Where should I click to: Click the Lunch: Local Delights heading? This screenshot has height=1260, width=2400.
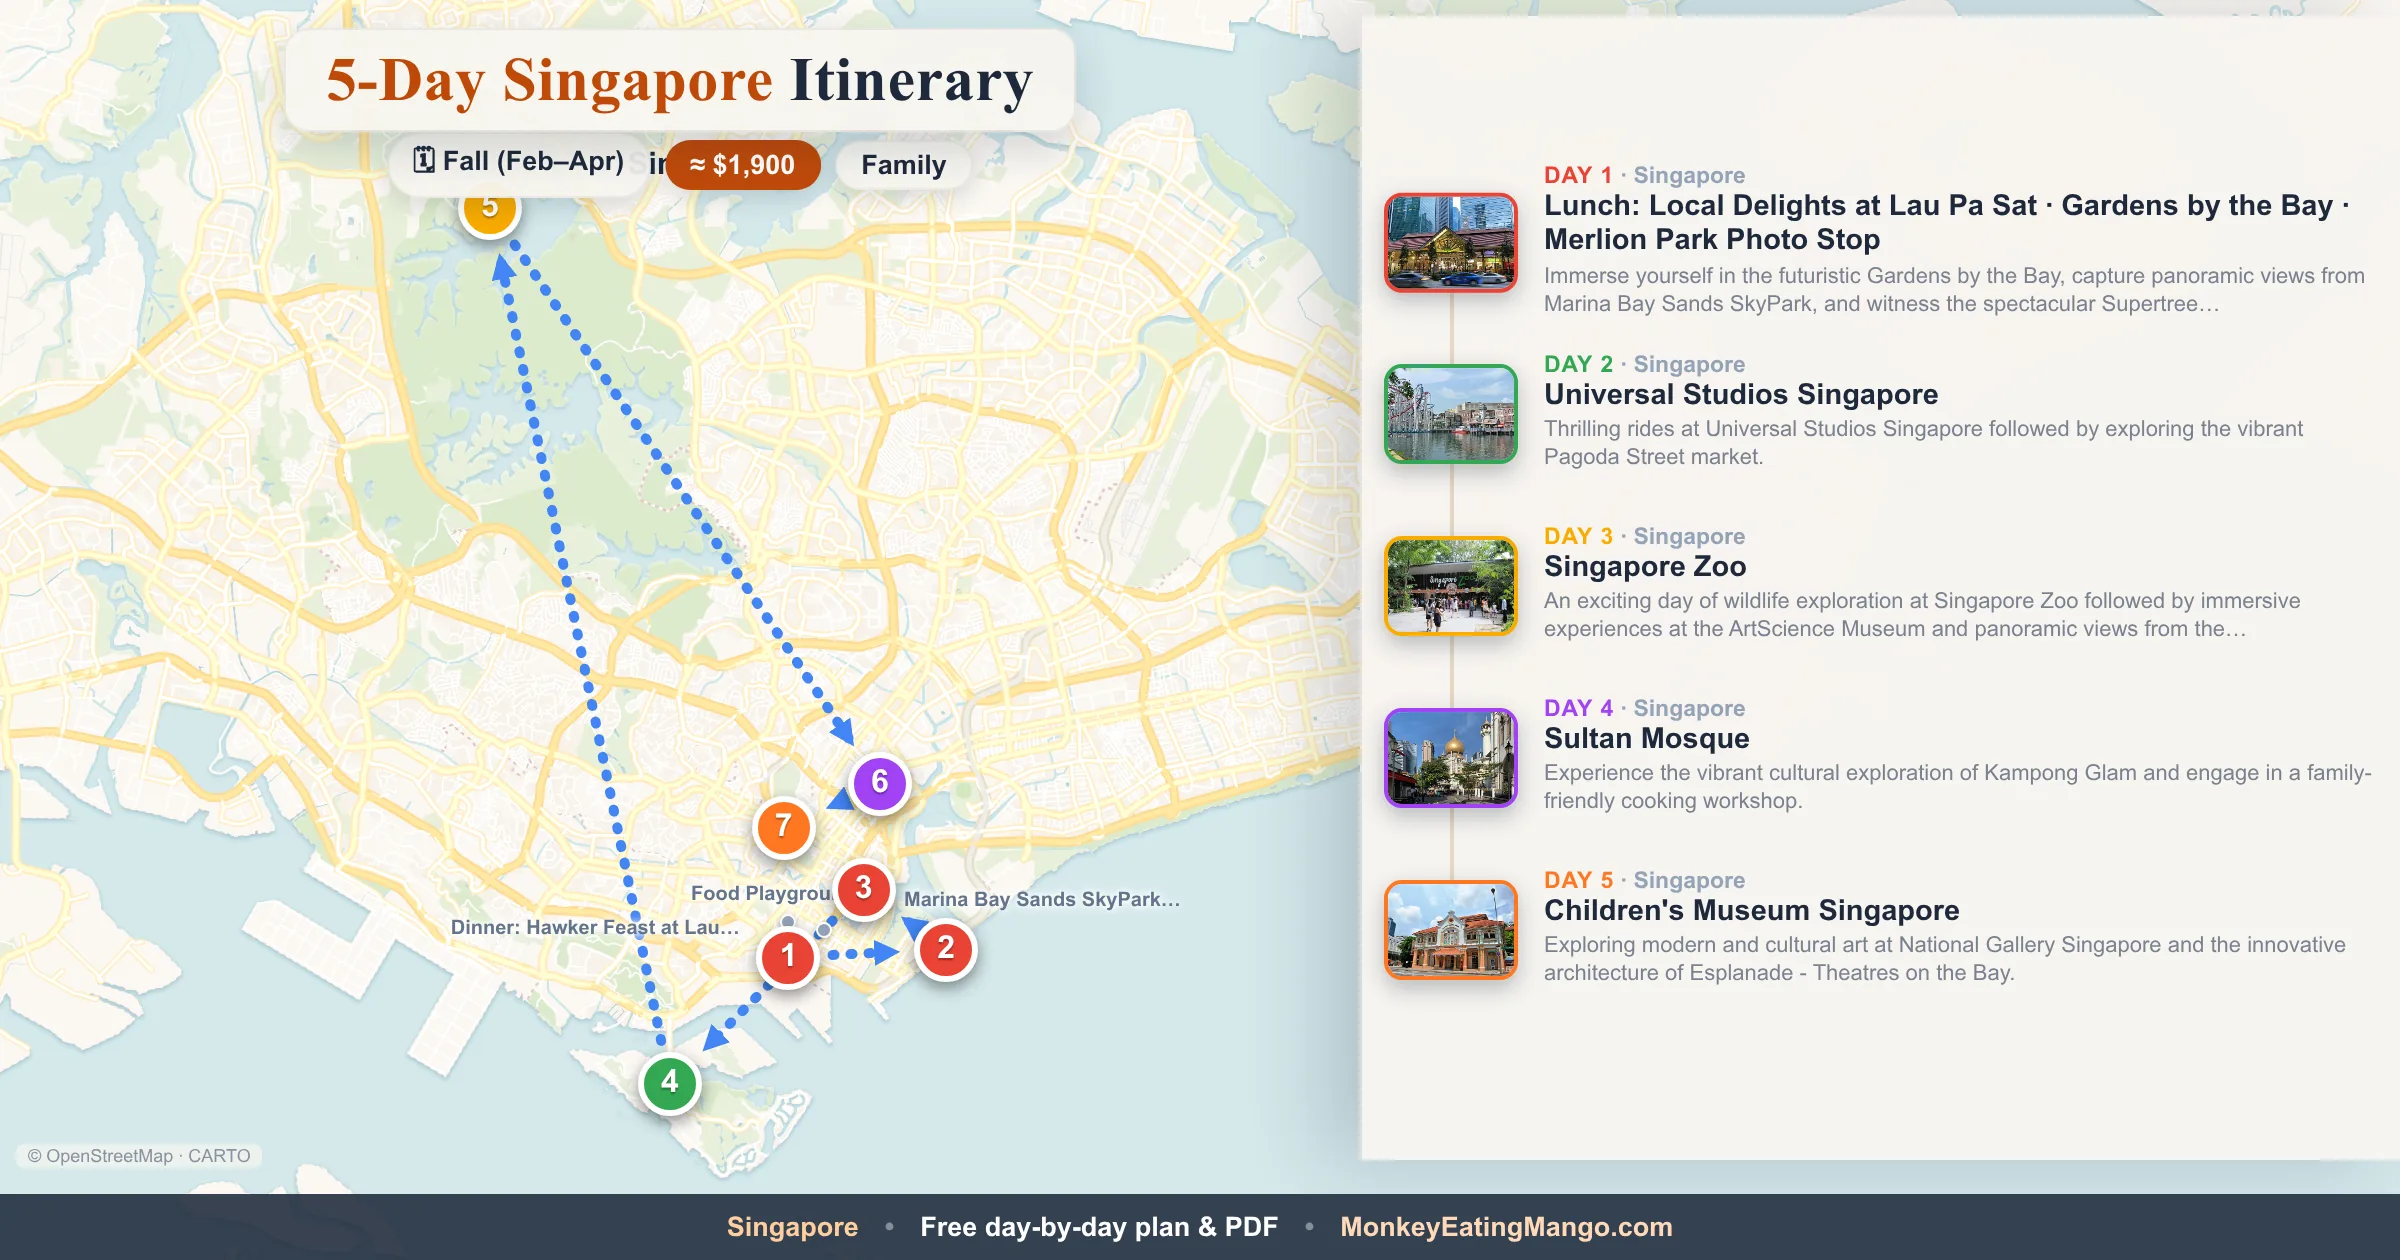1947,222
